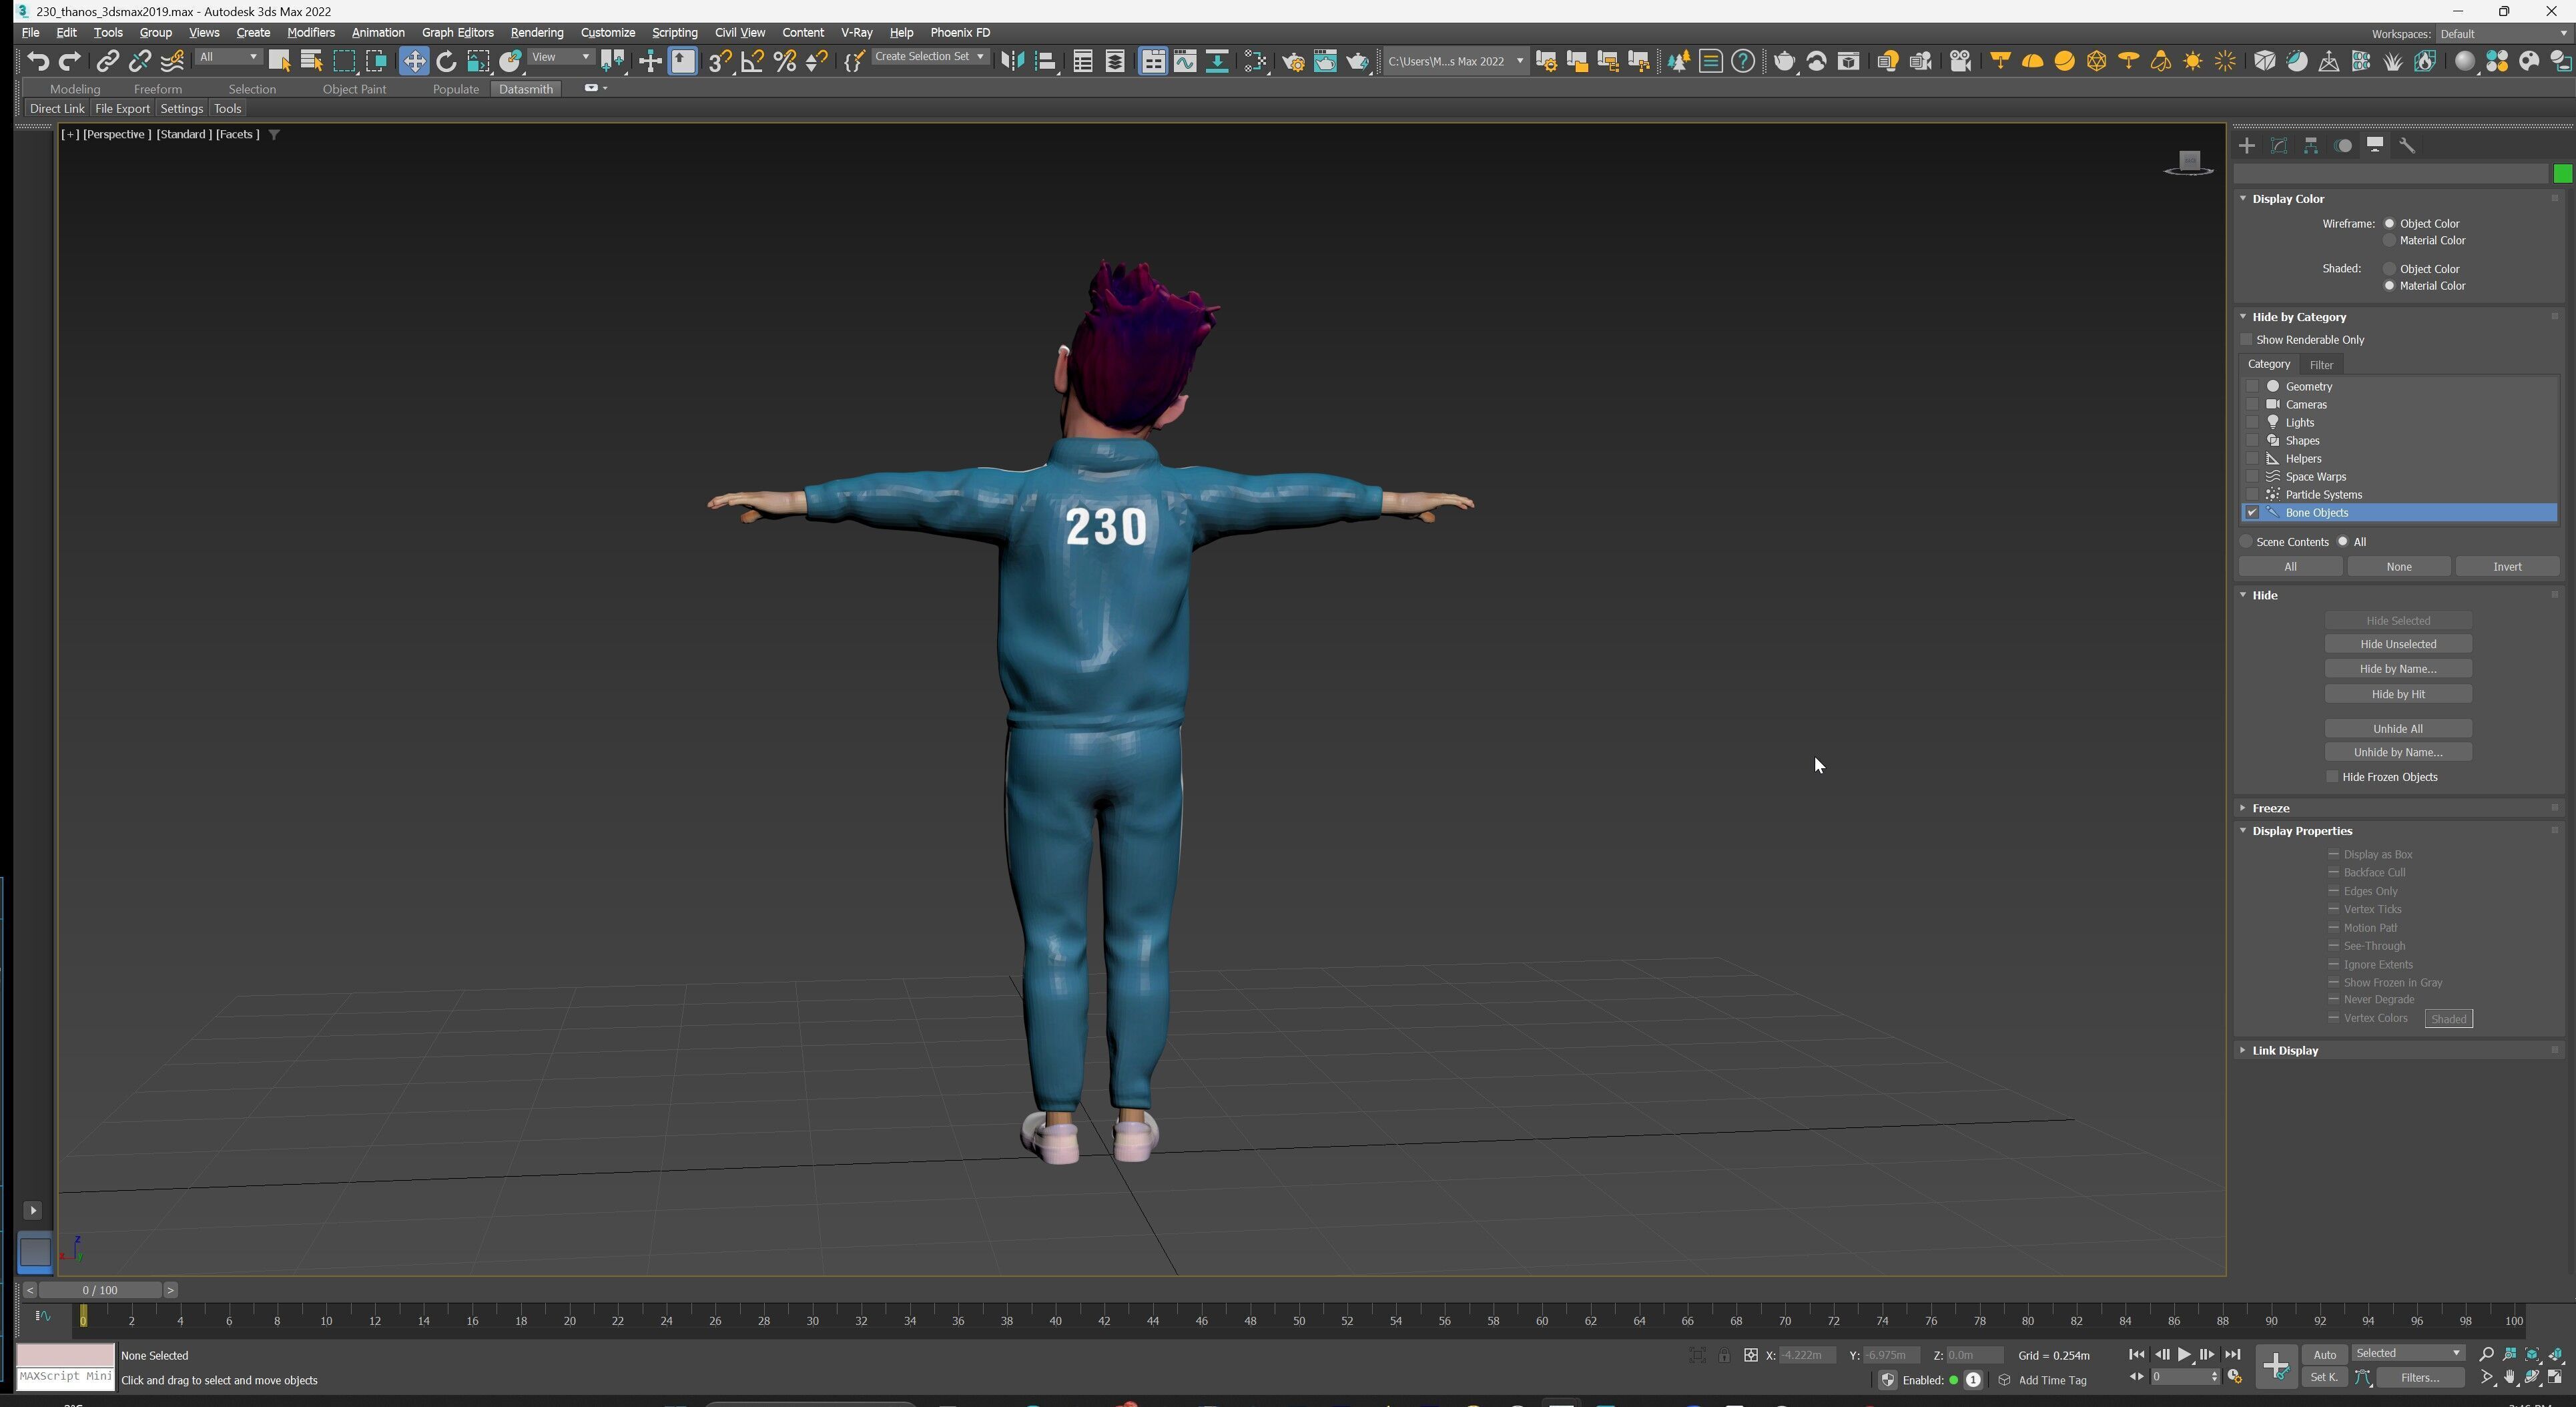Enable Show Renderable Only checkbox
The width and height of the screenshot is (2576, 1407).
pos(2247,340)
